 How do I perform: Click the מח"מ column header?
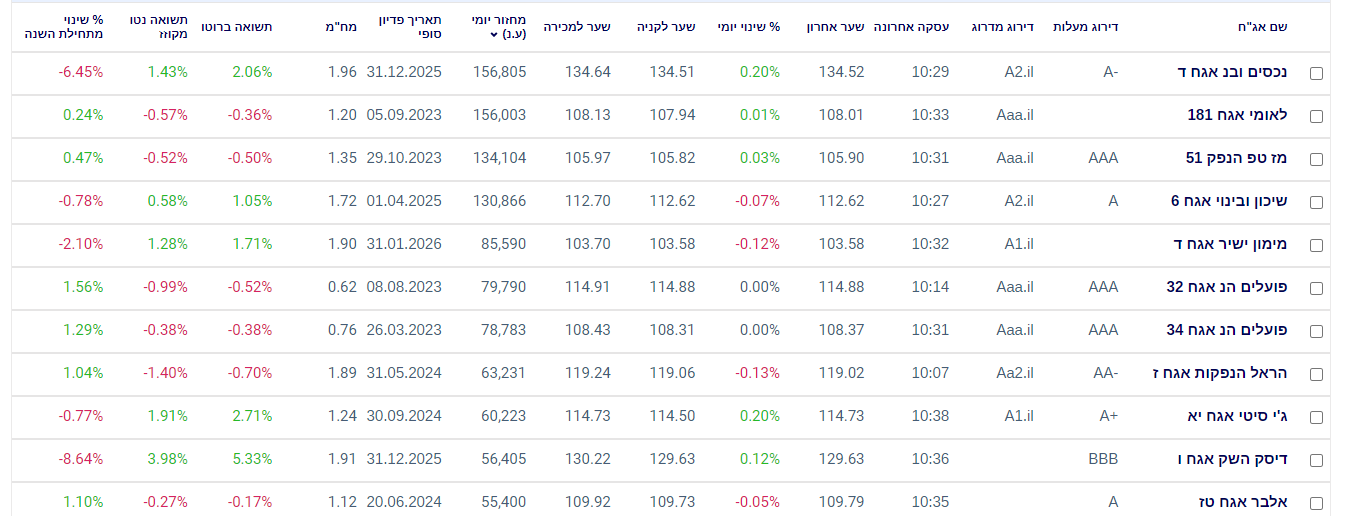click(x=341, y=27)
